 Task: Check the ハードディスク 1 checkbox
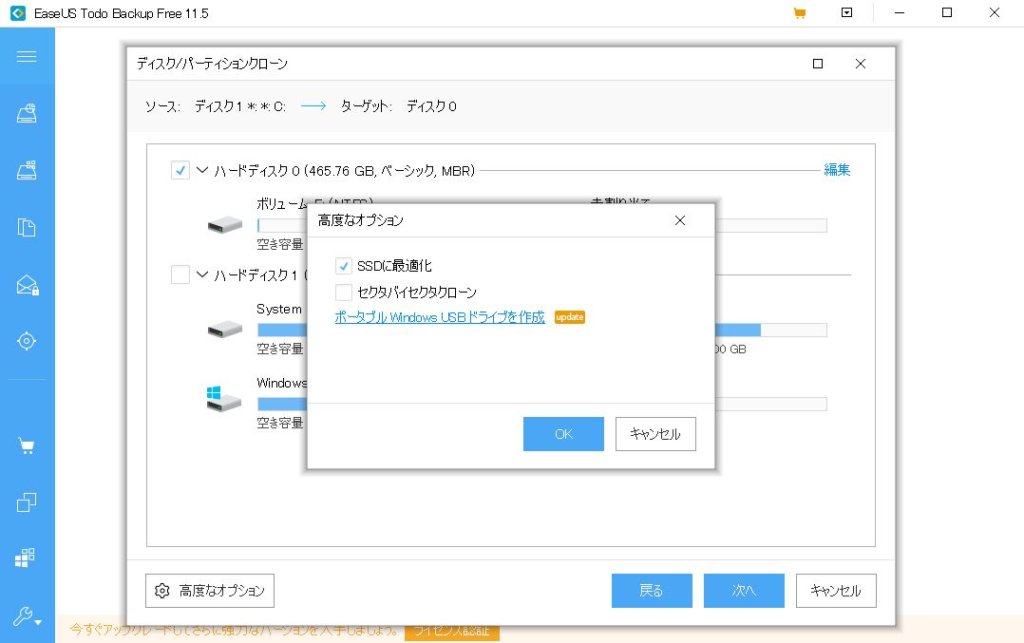click(x=180, y=274)
